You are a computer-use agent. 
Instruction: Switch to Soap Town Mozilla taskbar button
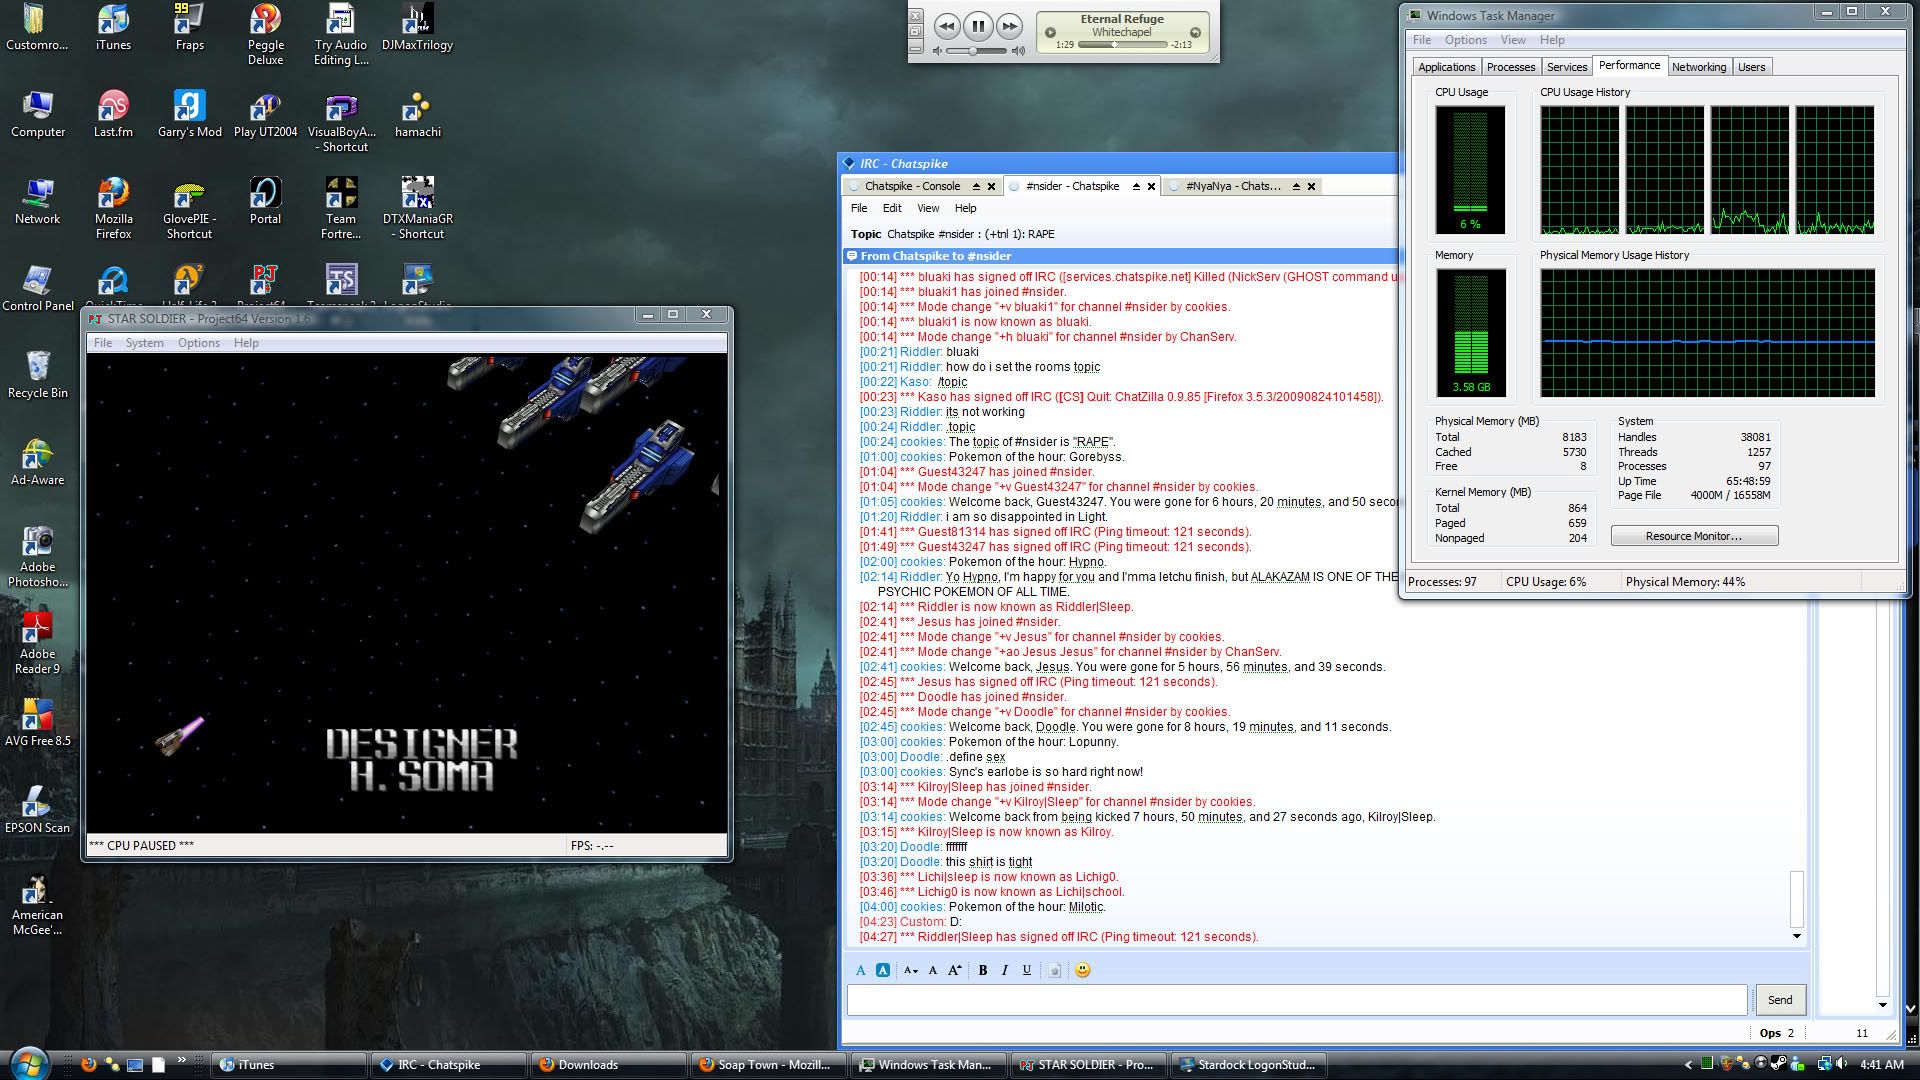click(x=768, y=1065)
